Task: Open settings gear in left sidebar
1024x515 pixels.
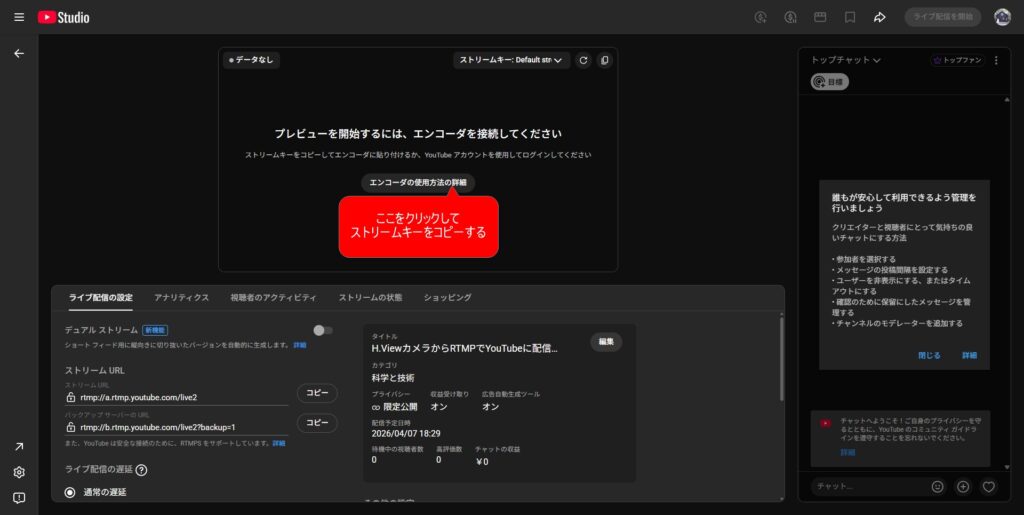Action: 19,472
